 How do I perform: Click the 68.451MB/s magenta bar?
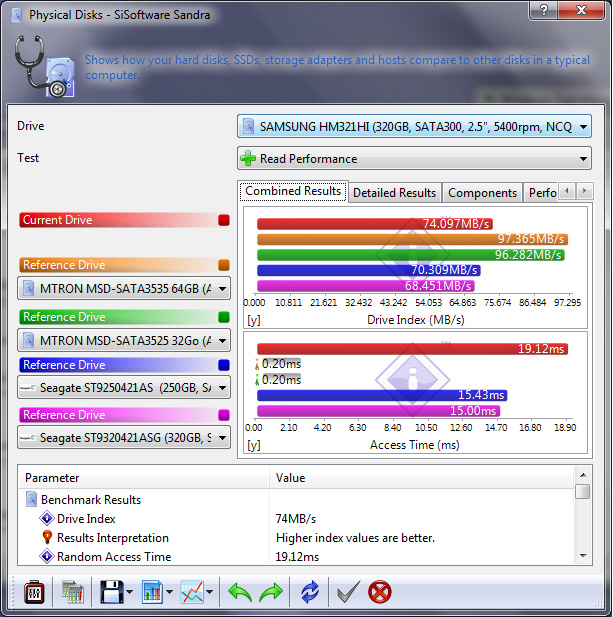click(x=366, y=286)
